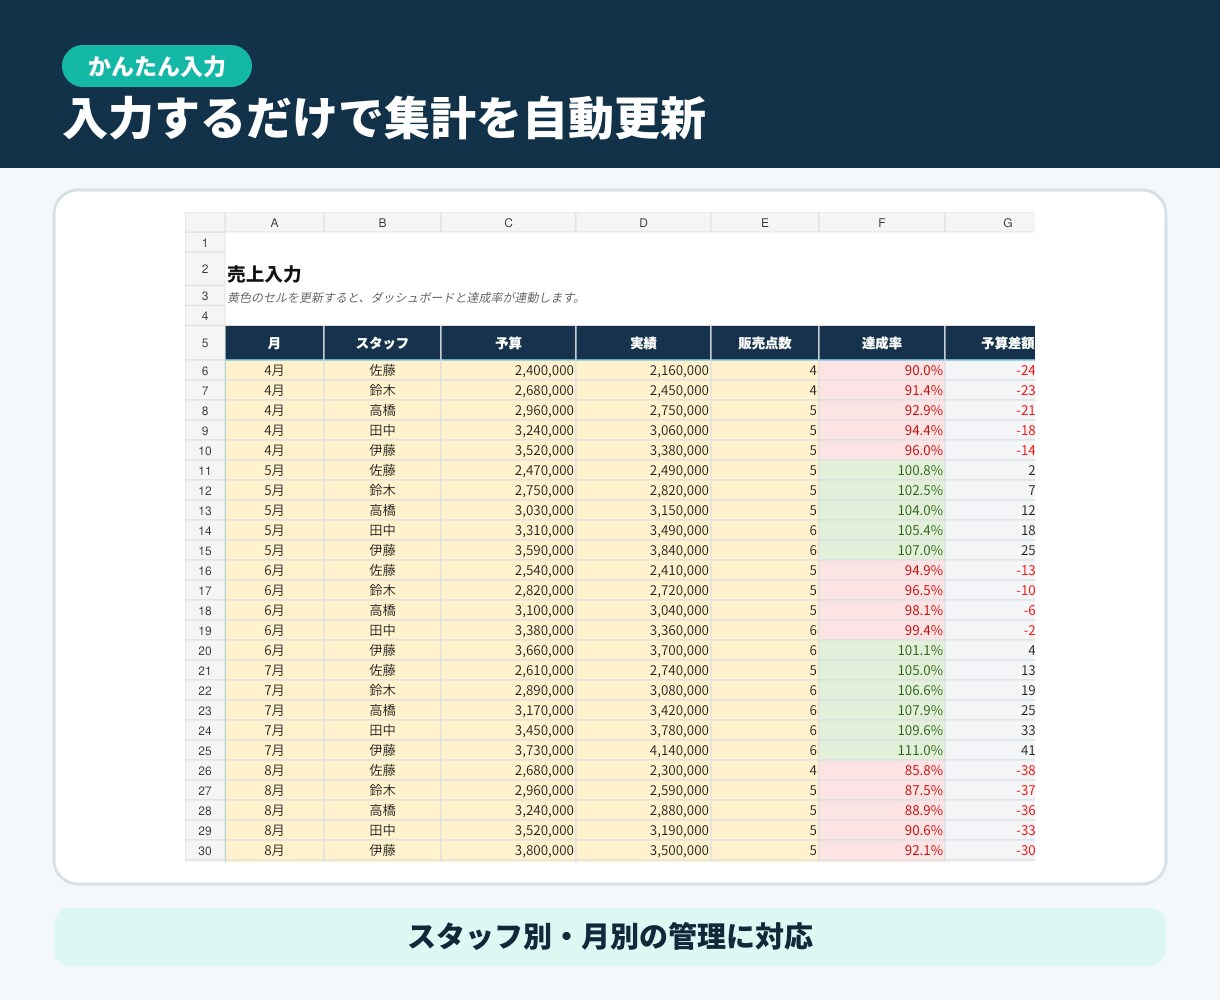Image resolution: width=1220 pixels, height=1000 pixels.
Task: Select achievement rate 91.4%
Action: coord(882,390)
